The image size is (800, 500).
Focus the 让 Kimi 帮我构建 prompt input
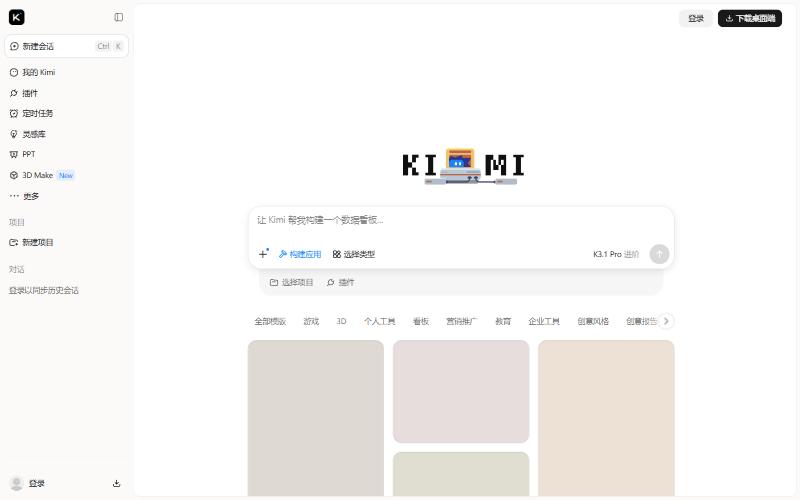[x=461, y=220]
